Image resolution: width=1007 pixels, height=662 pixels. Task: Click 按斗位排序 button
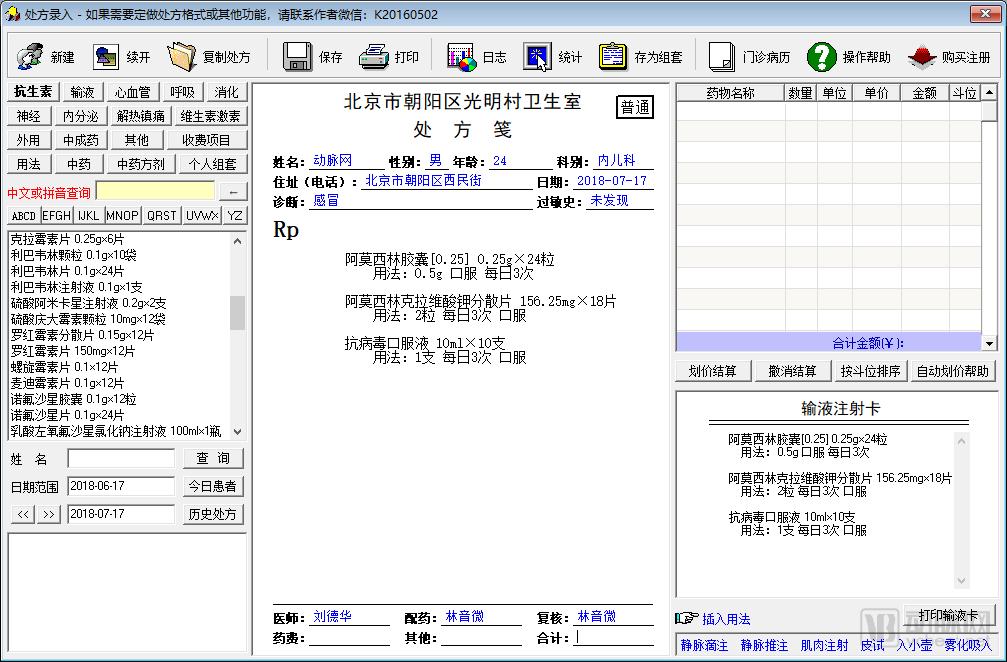pyautogui.click(x=870, y=371)
